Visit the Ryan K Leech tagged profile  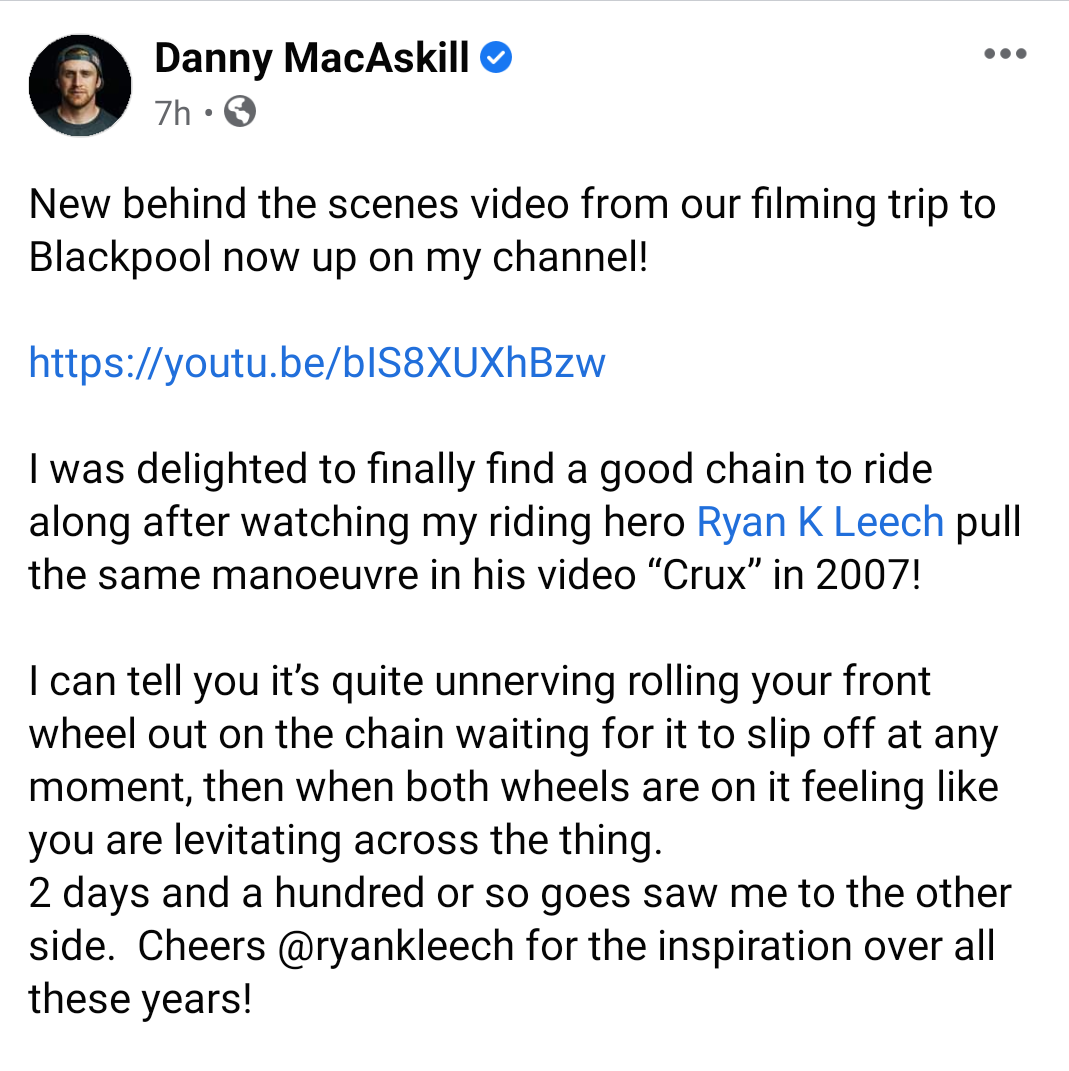click(x=820, y=521)
